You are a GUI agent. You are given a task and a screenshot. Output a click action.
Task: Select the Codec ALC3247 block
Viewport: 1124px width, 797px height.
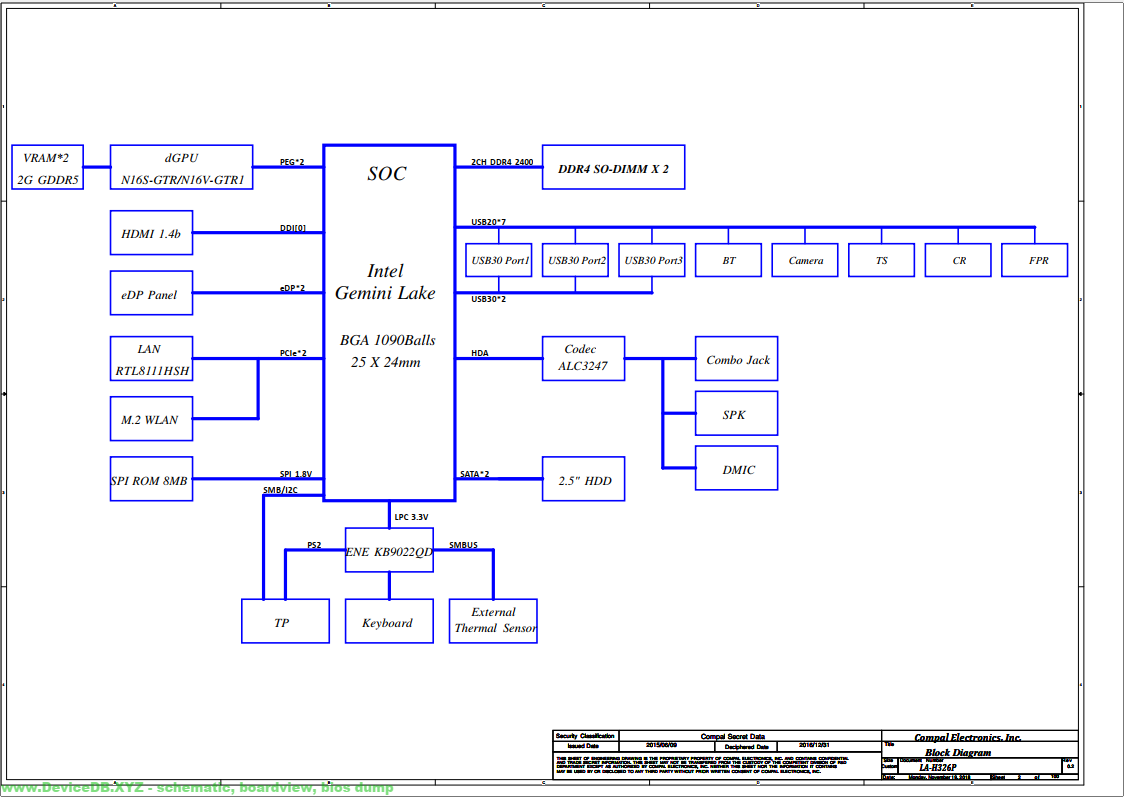(x=584, y=358)
